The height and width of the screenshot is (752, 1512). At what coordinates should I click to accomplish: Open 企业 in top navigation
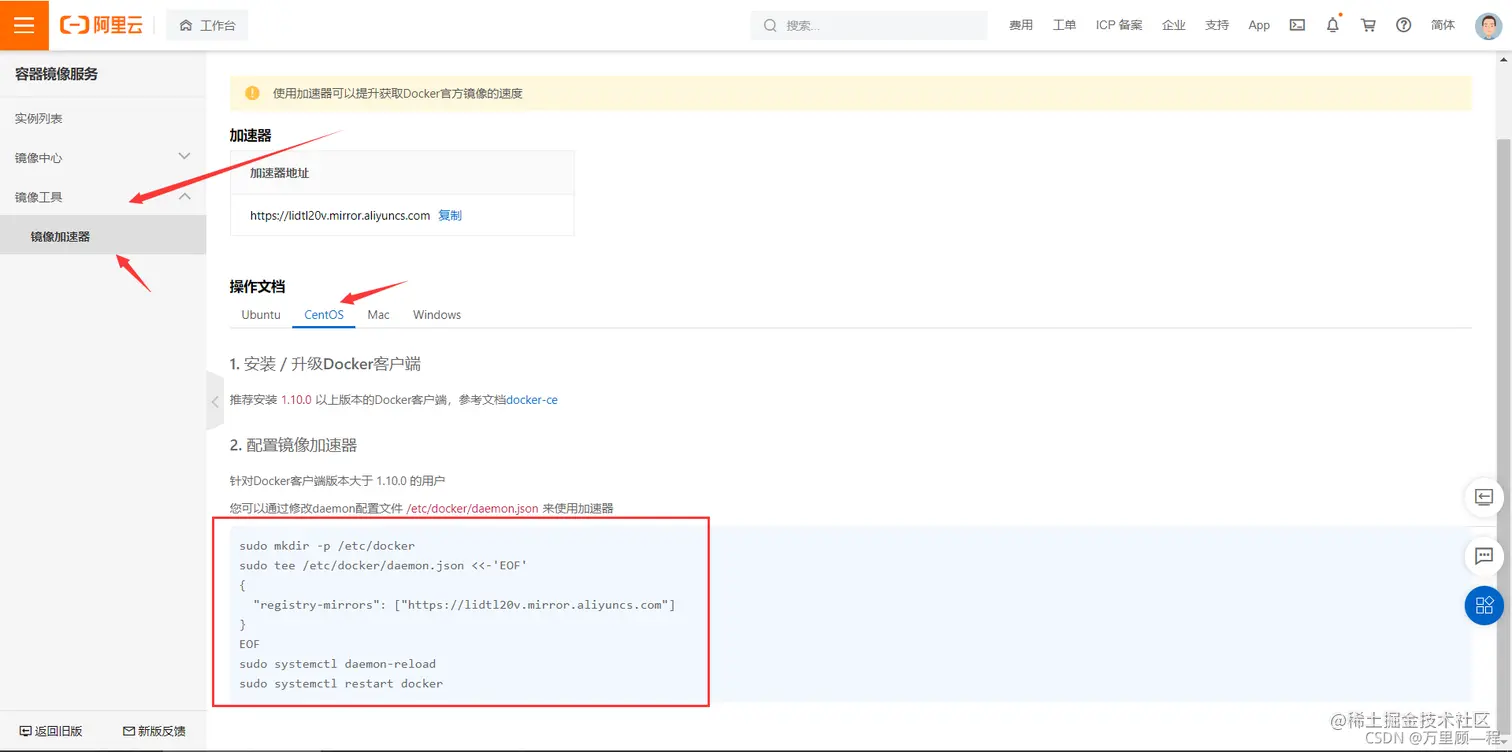click(1174, 25)
